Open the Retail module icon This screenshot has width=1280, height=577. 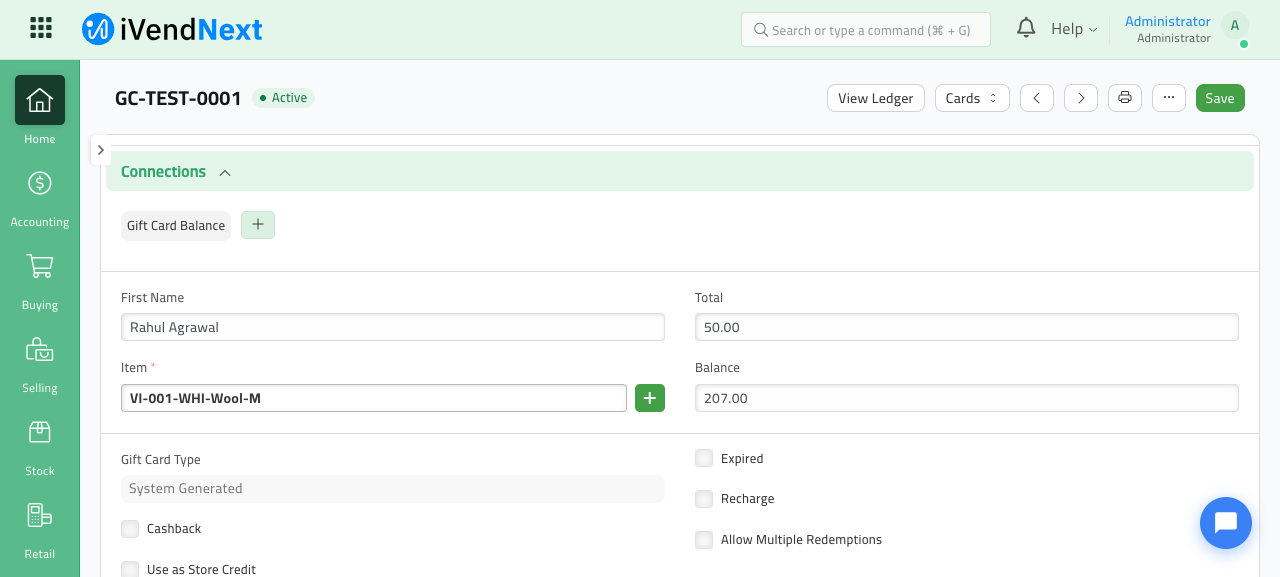[40, 516]
